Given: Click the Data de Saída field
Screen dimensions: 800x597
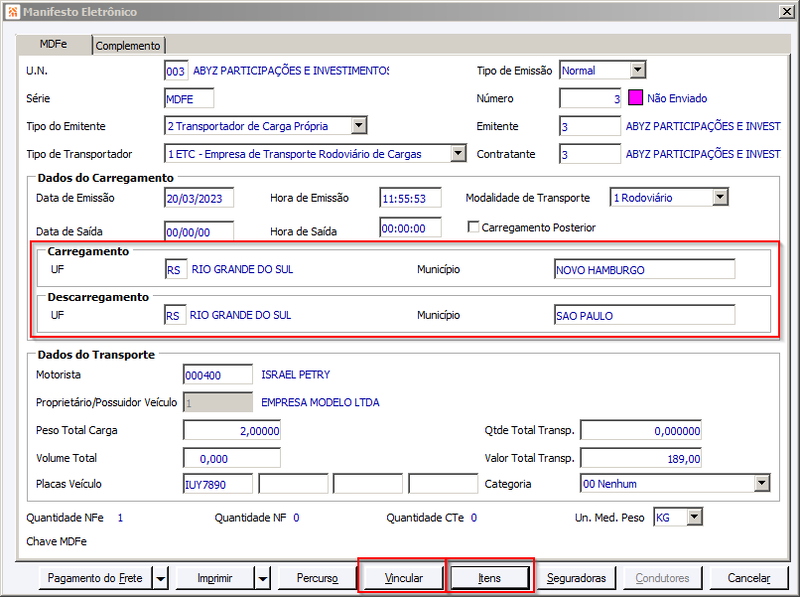Looking at the screenshot, I should click(199, 231).
